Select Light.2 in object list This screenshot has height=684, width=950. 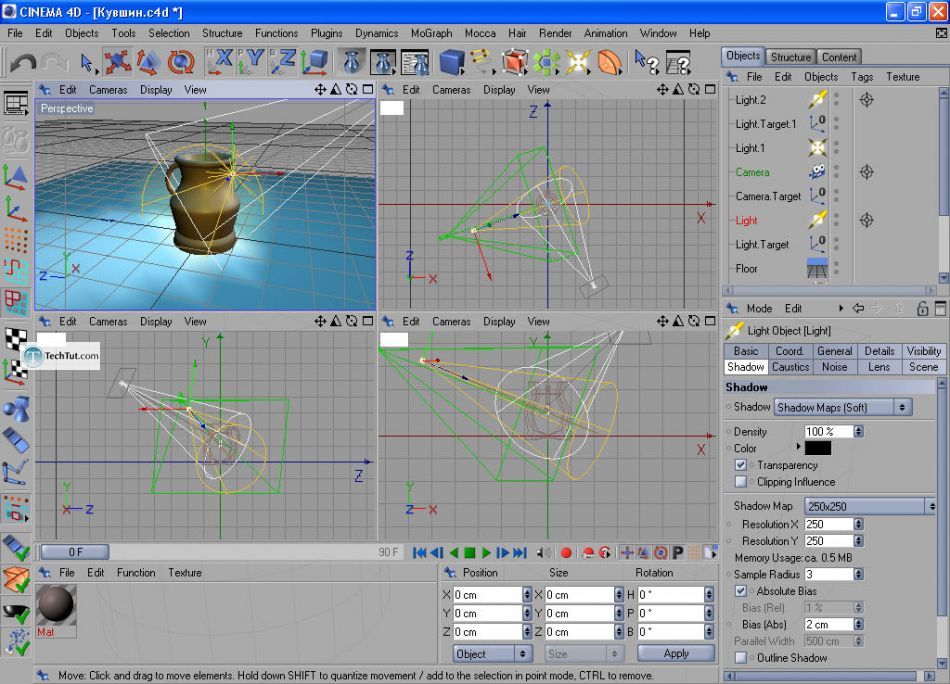pyautogui.click(x=750, y=100)
